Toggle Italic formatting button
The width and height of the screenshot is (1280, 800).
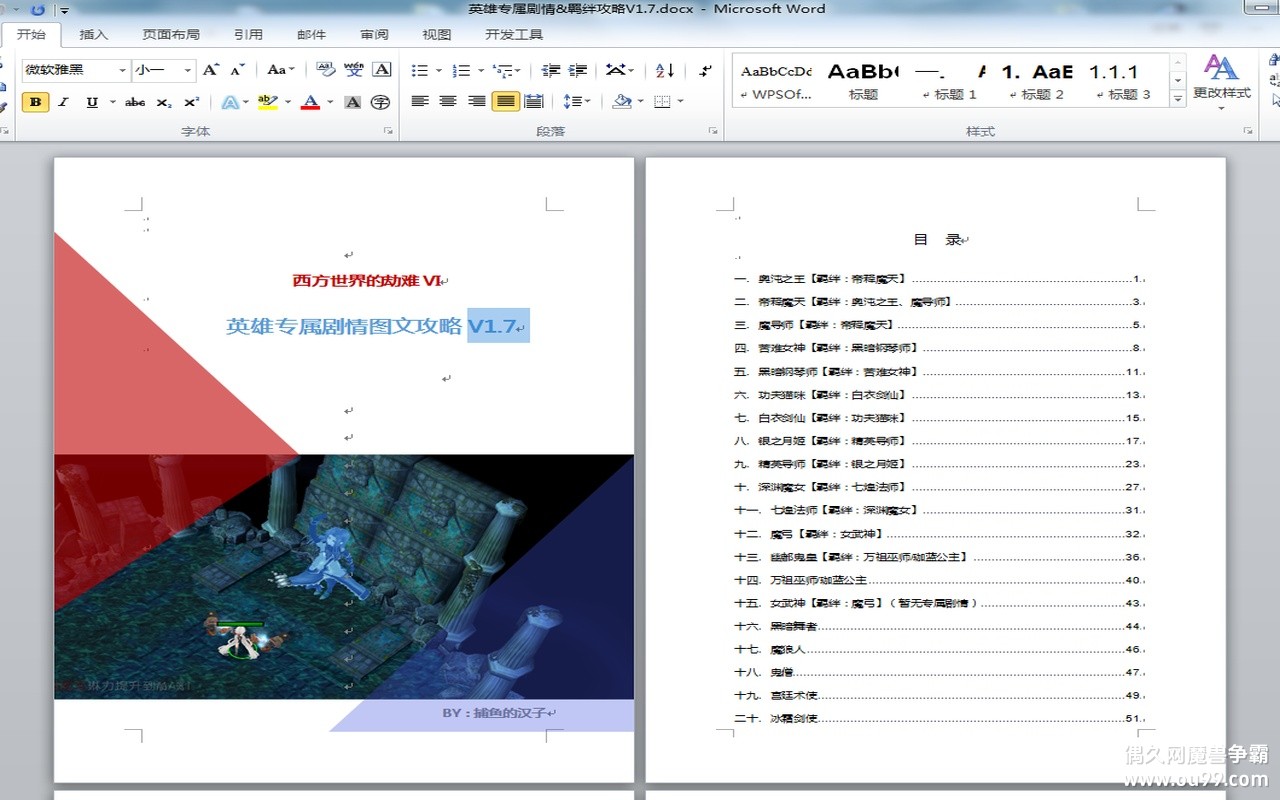click(x=63, y=102)
